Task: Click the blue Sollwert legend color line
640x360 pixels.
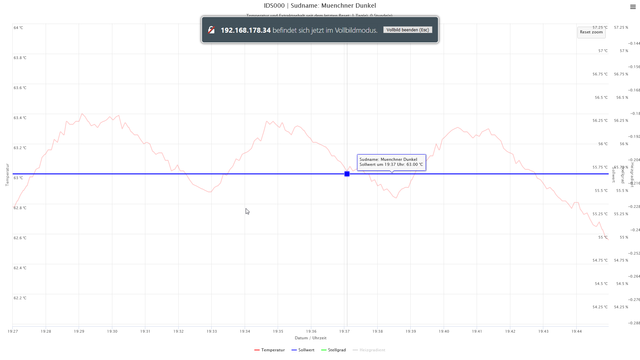Action: [294, 350]
